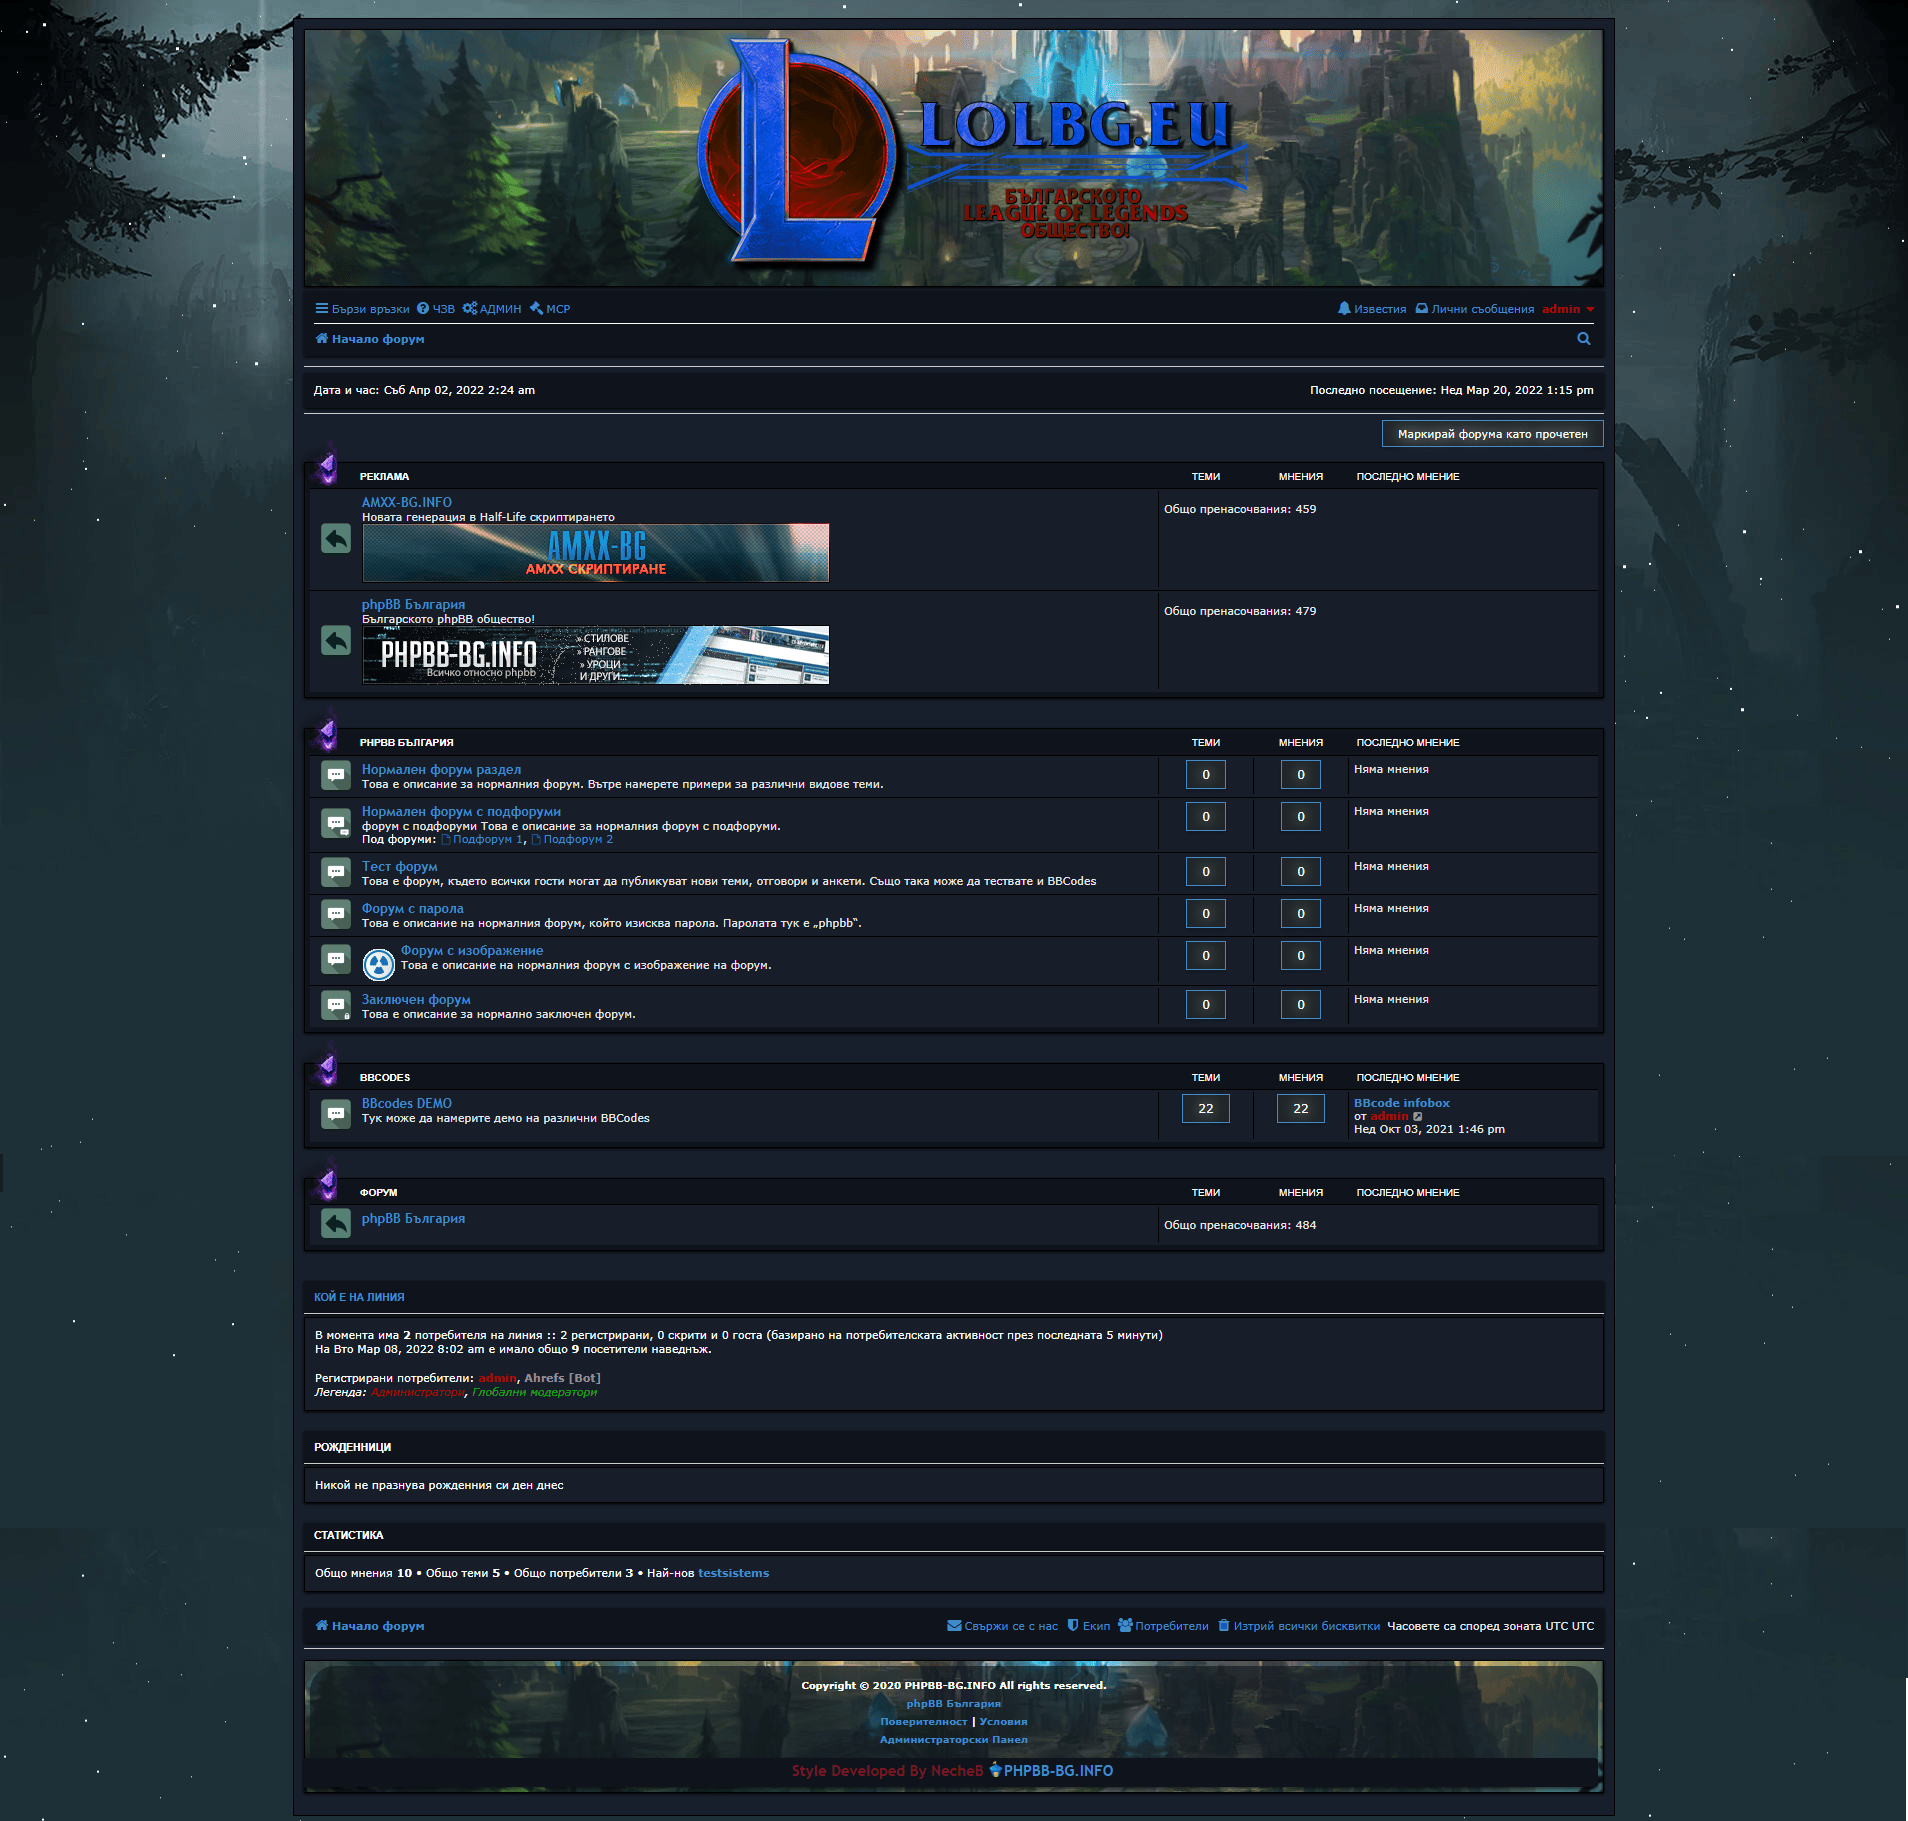Click redirect icon beside AMXX-BG.INFO
1908x1821 pixels.
pos(336,538)
